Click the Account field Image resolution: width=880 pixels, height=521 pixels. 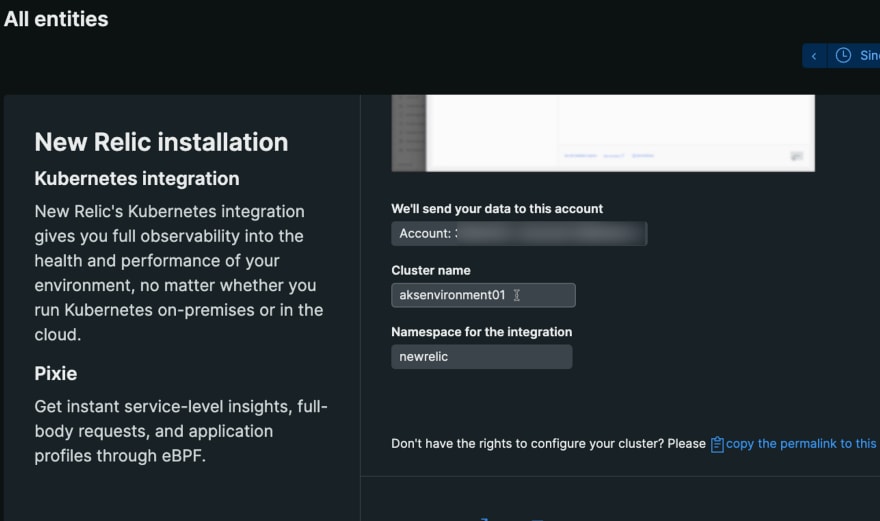[519, 234]
